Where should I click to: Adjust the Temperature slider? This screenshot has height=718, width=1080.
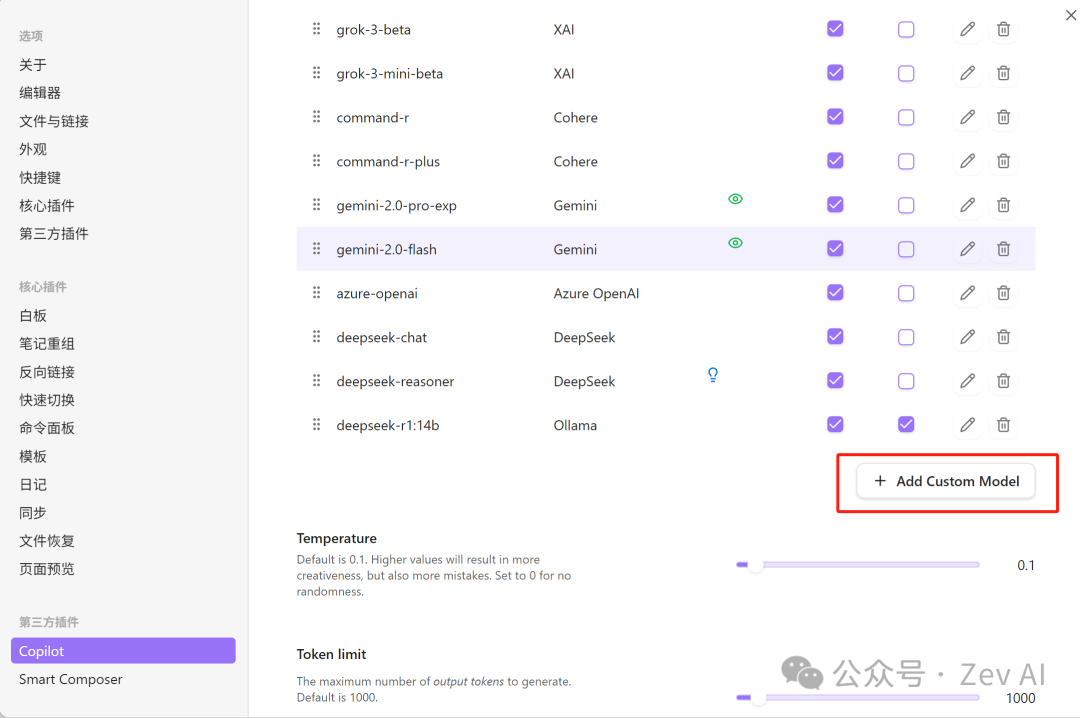click(x=858, y=565)
